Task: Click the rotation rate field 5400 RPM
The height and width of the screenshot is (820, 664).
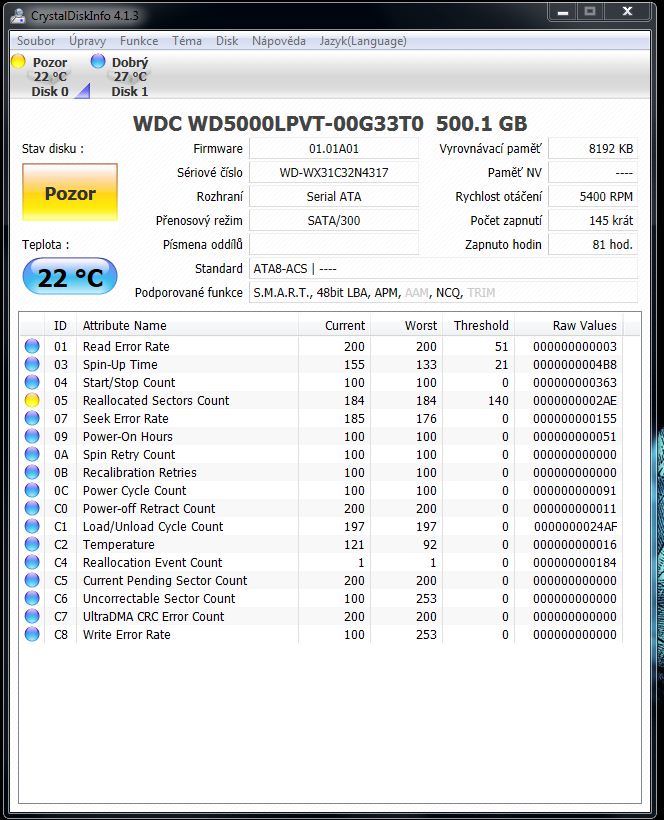Action: [x=593, y=197]
